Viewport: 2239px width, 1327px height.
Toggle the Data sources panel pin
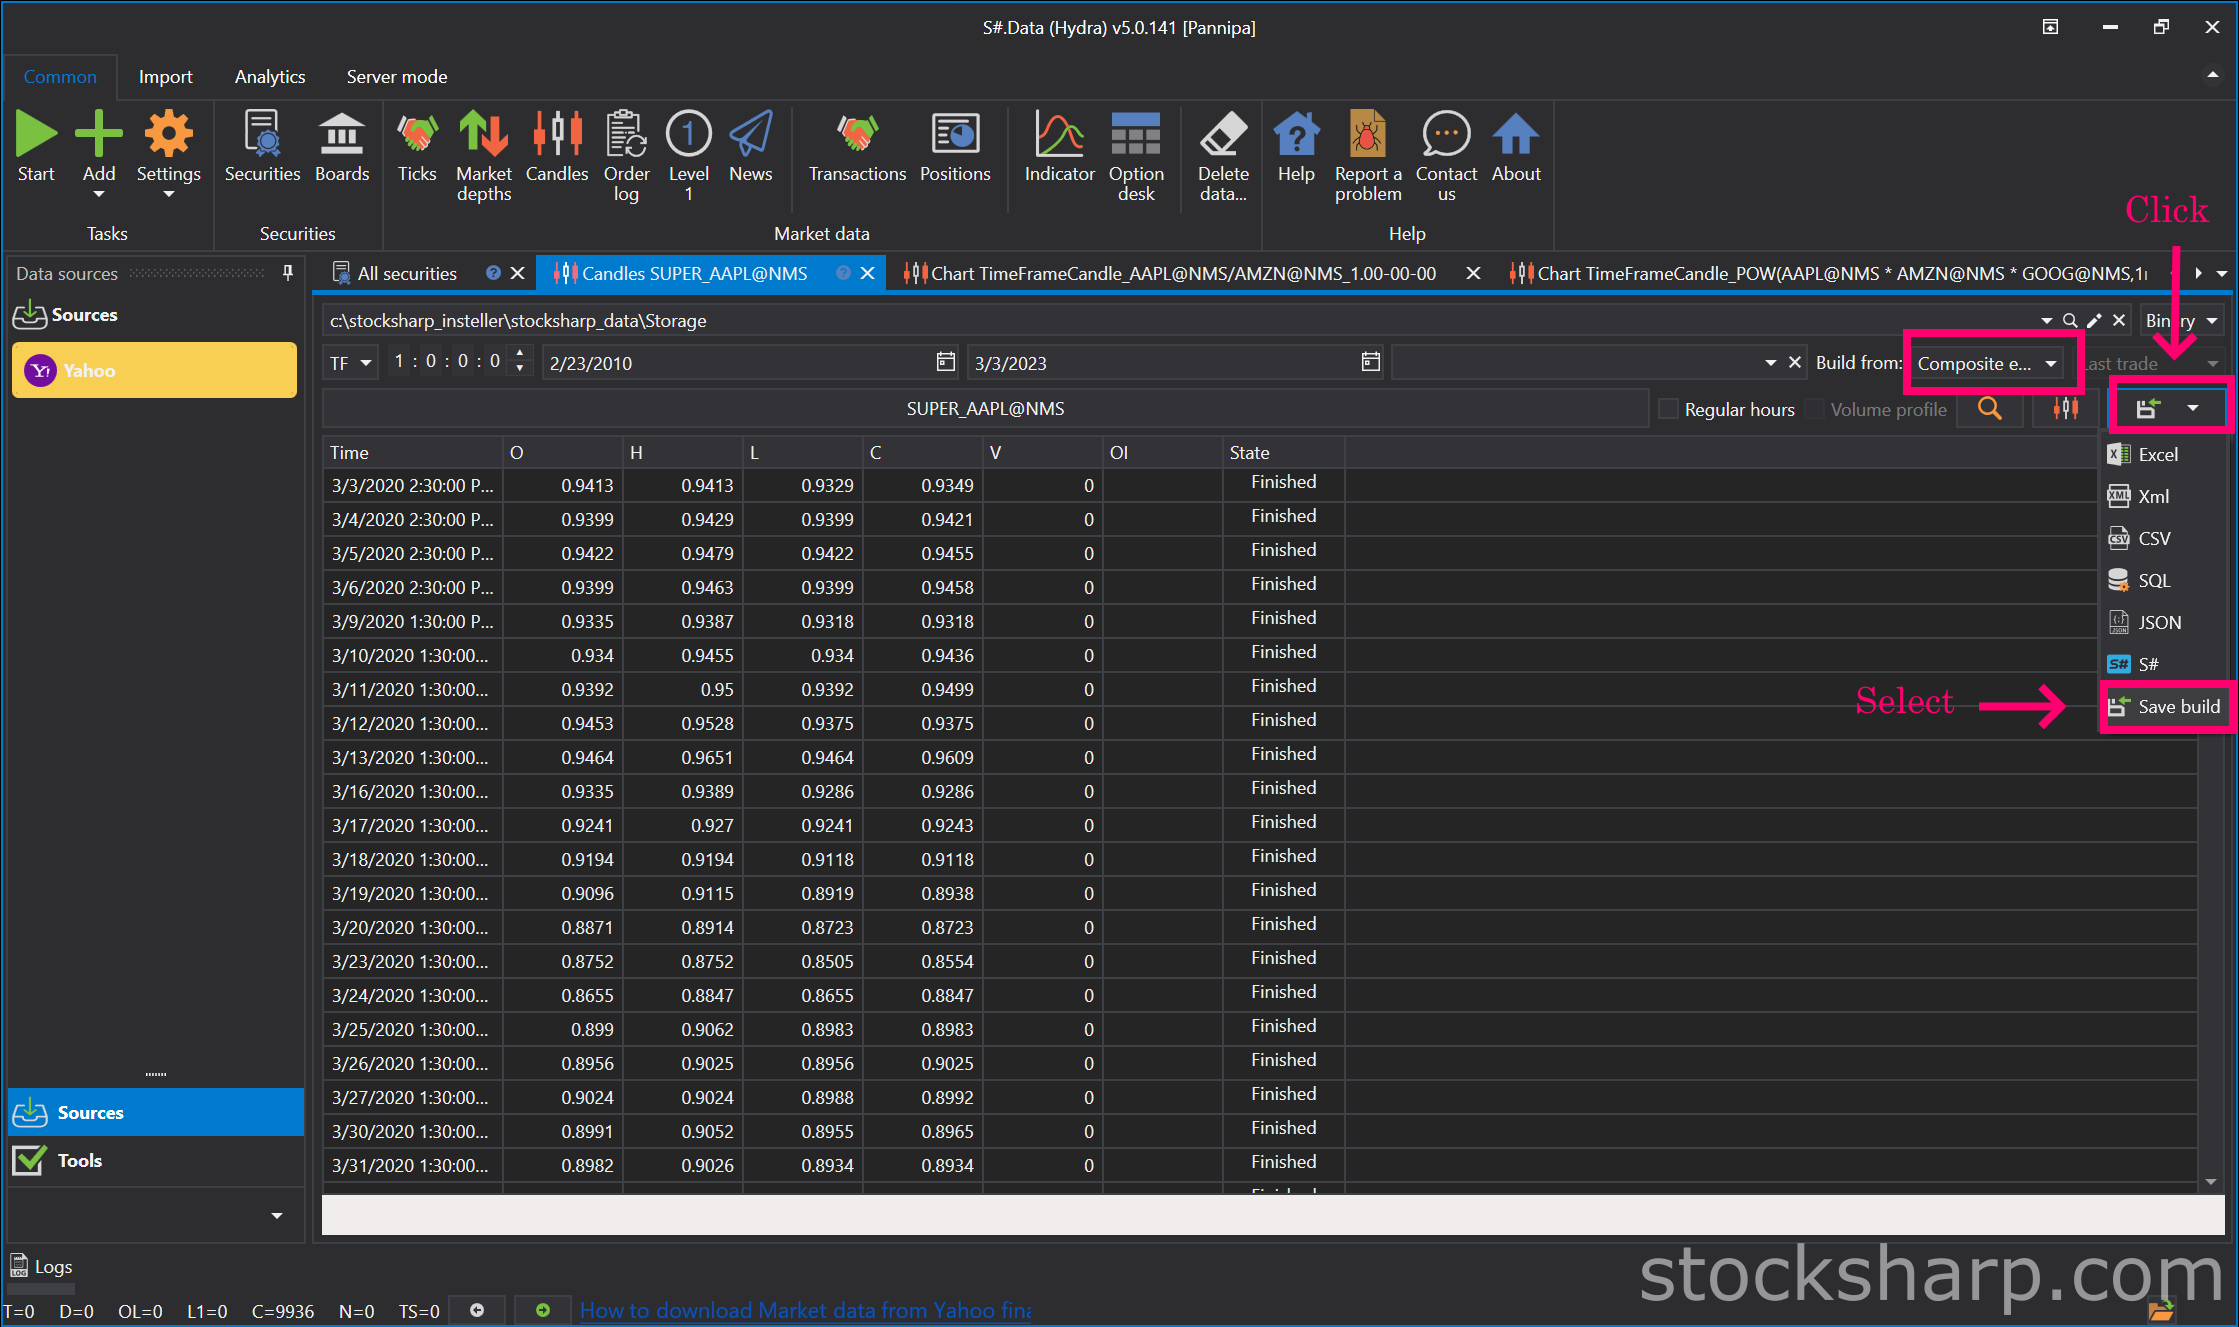pos(288,273)
